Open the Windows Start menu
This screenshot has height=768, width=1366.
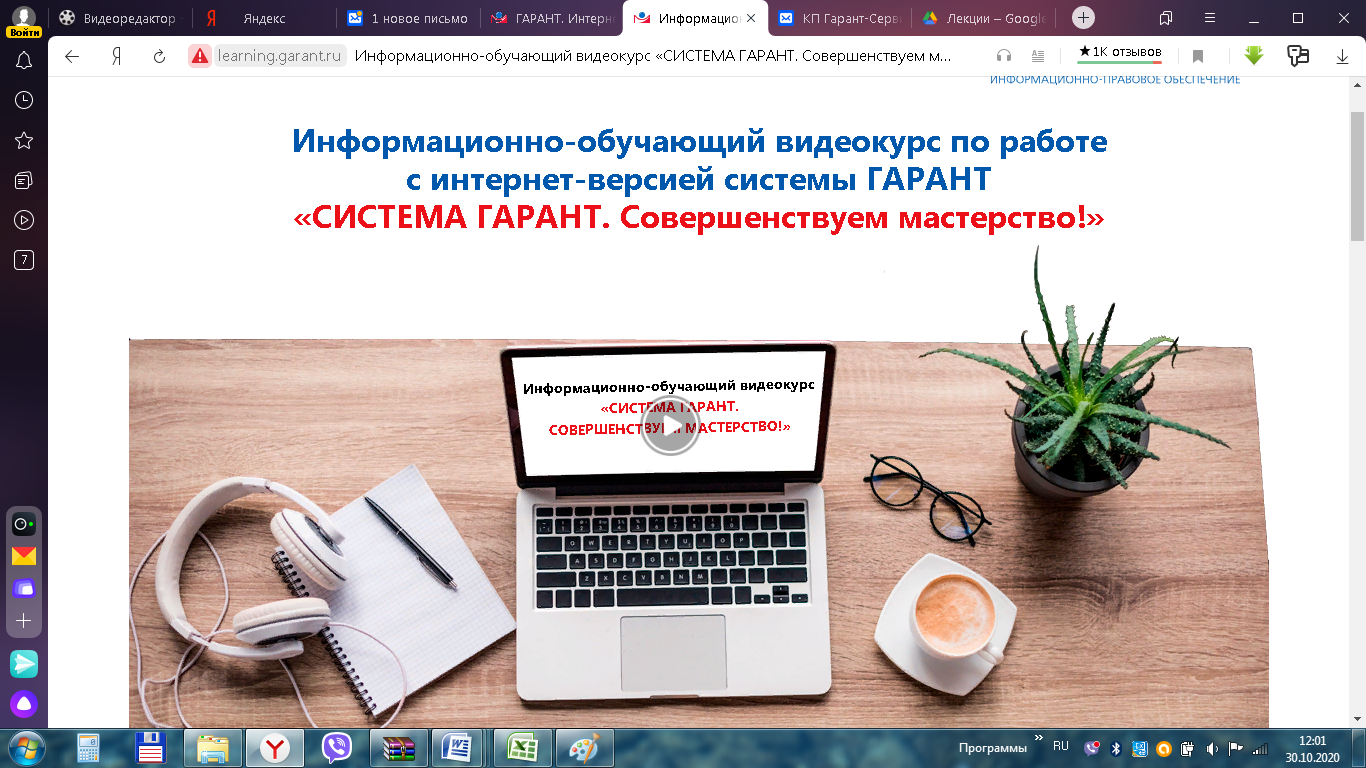(x=24, y=748)
